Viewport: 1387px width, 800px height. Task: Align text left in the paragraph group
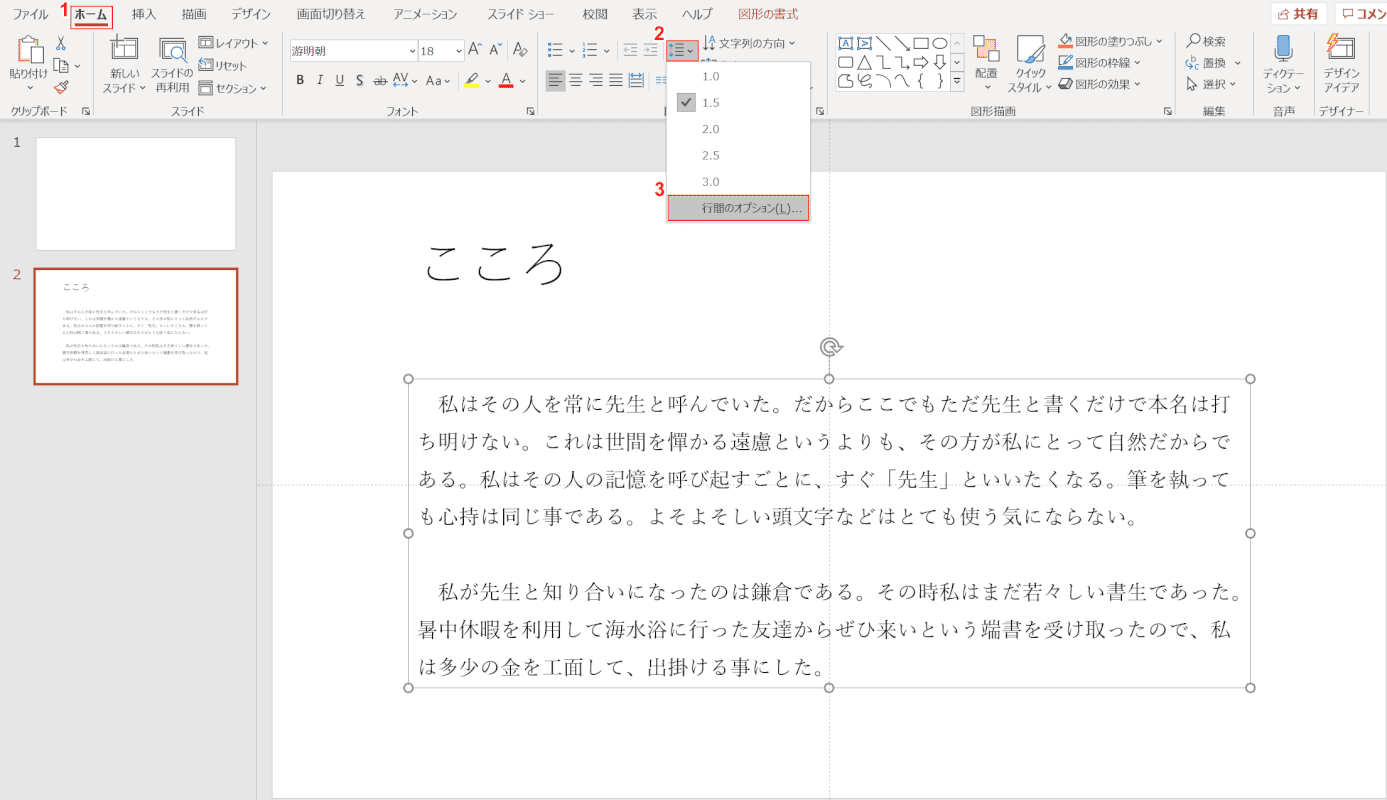coord(555,80)
